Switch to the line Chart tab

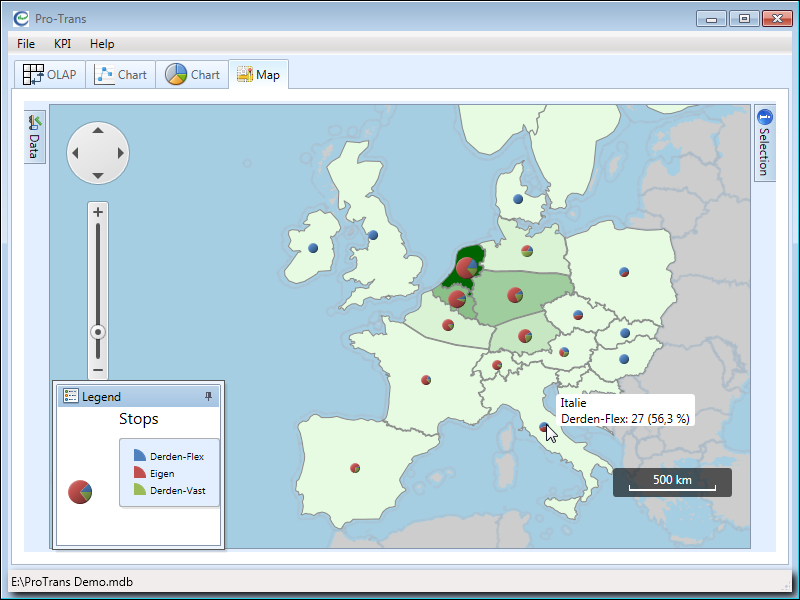click(121, 75)
